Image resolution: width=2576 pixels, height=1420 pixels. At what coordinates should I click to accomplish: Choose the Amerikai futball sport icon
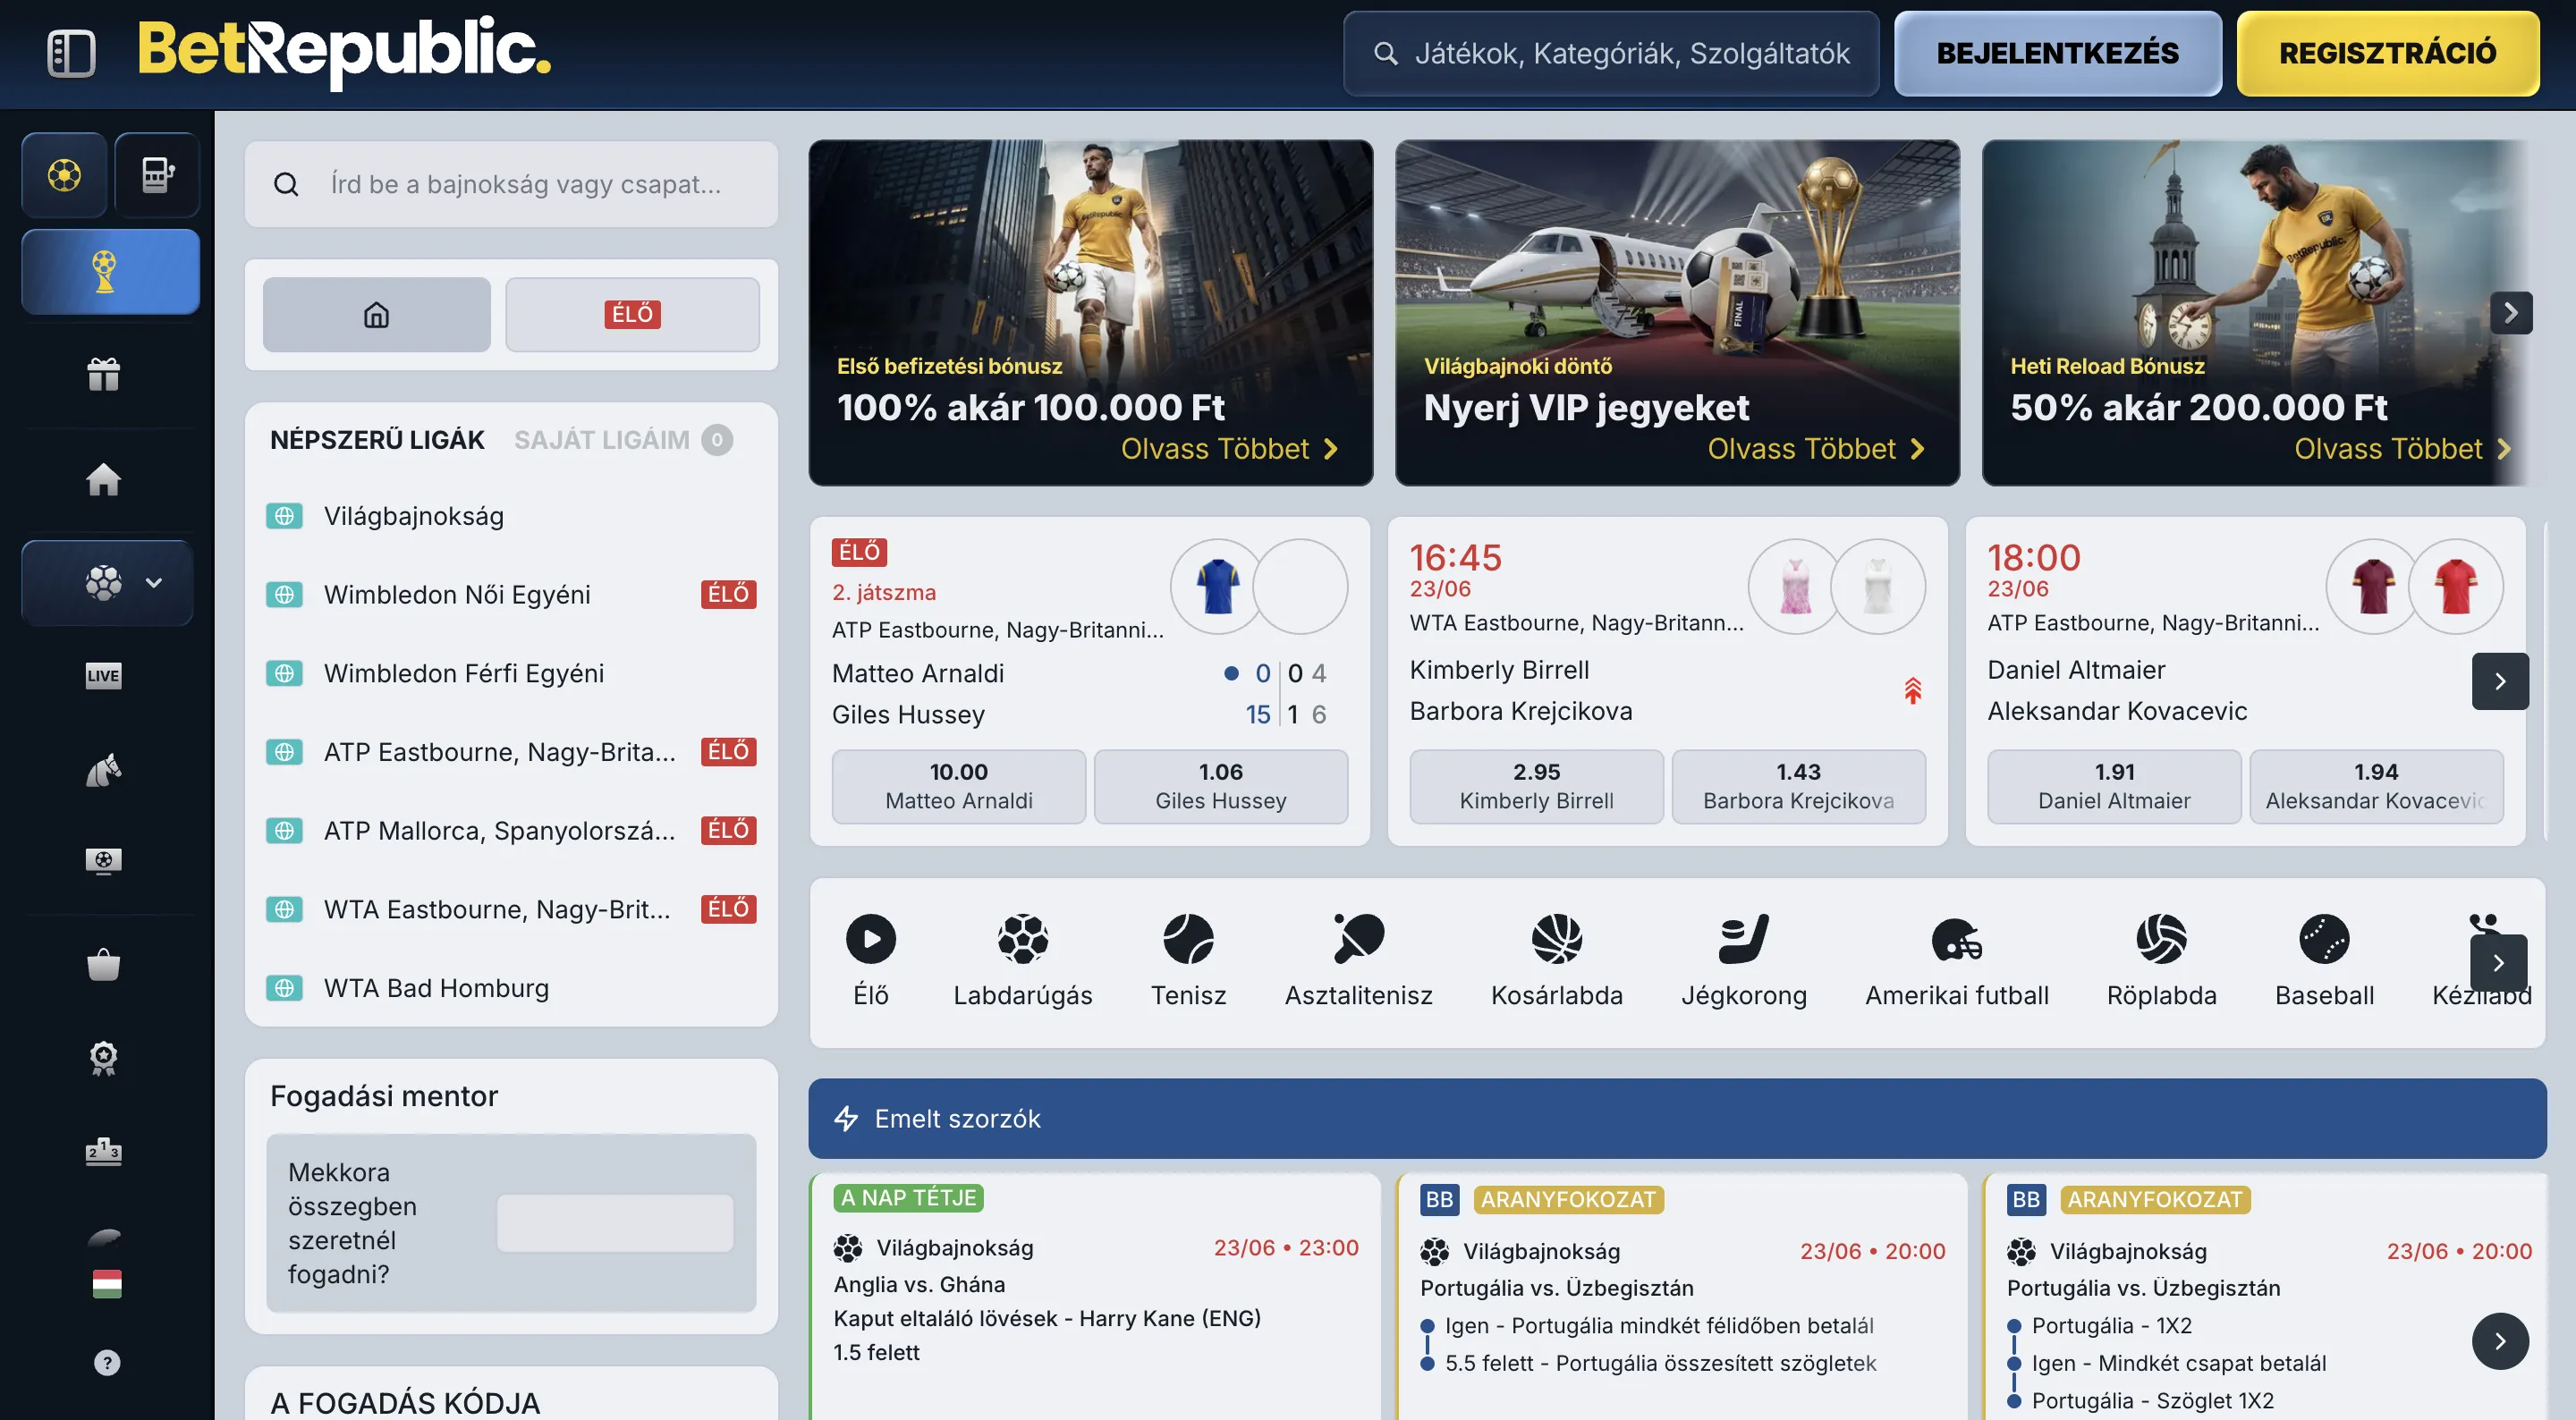pos(1956,939)
